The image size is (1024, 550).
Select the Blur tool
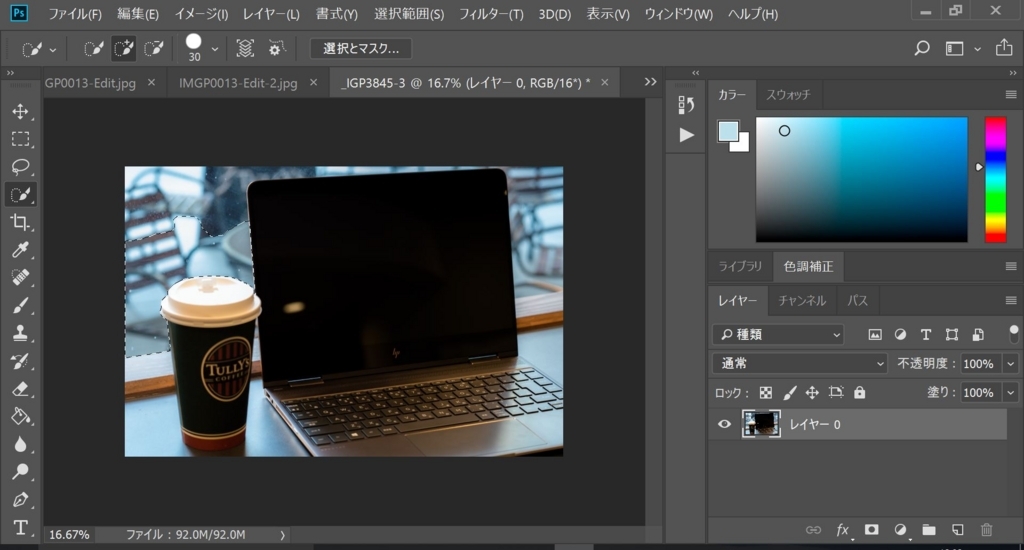point(20,444)
